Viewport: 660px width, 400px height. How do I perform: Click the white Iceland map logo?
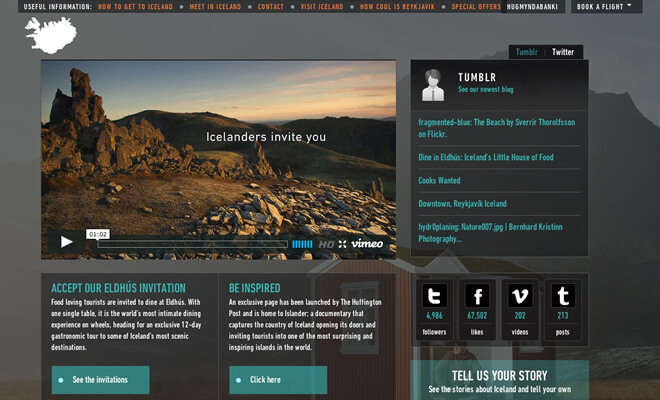[x=51, y=35]
